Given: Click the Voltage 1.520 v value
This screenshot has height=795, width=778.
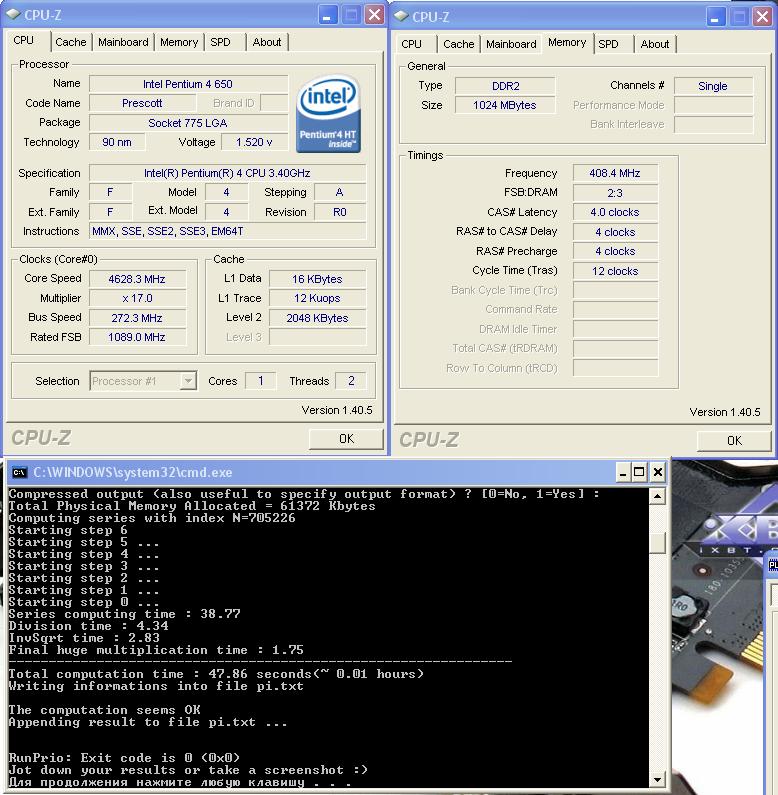Looking at the screenshot, I should click(x=254, y=142).
